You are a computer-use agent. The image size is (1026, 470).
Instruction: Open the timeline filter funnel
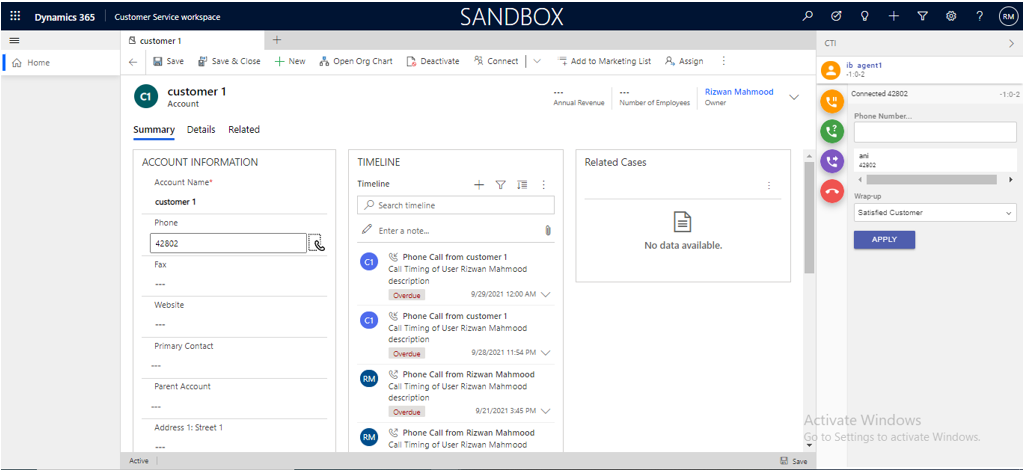[x=501, y=185]
